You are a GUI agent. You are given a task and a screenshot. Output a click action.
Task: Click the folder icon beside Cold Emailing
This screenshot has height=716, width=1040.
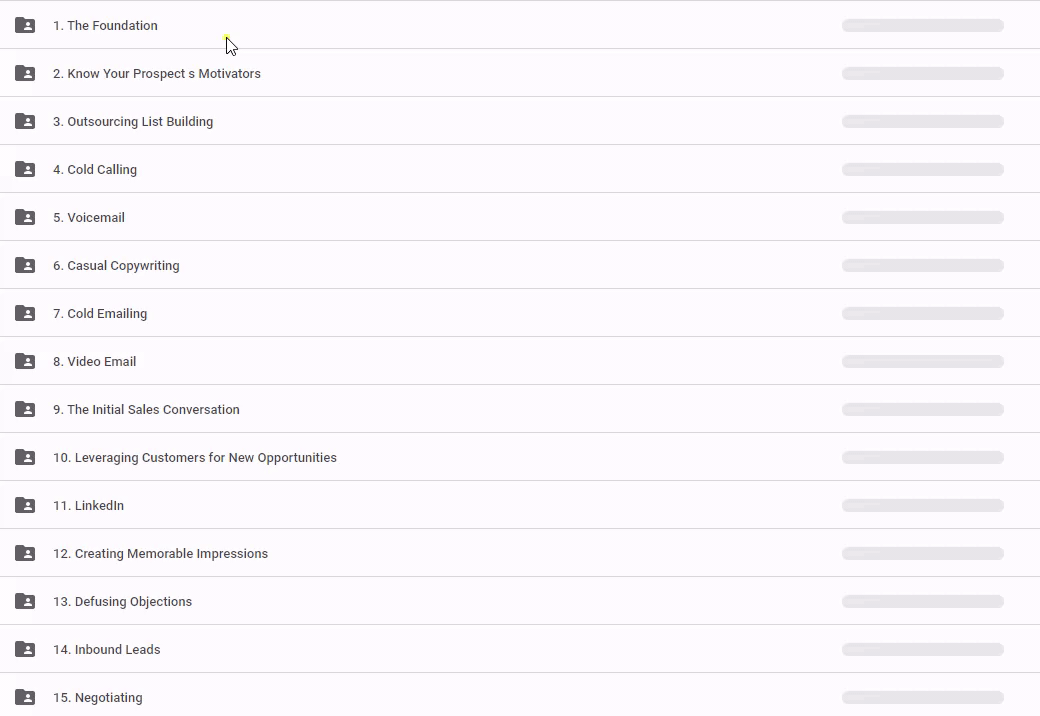tap(25, 313)
